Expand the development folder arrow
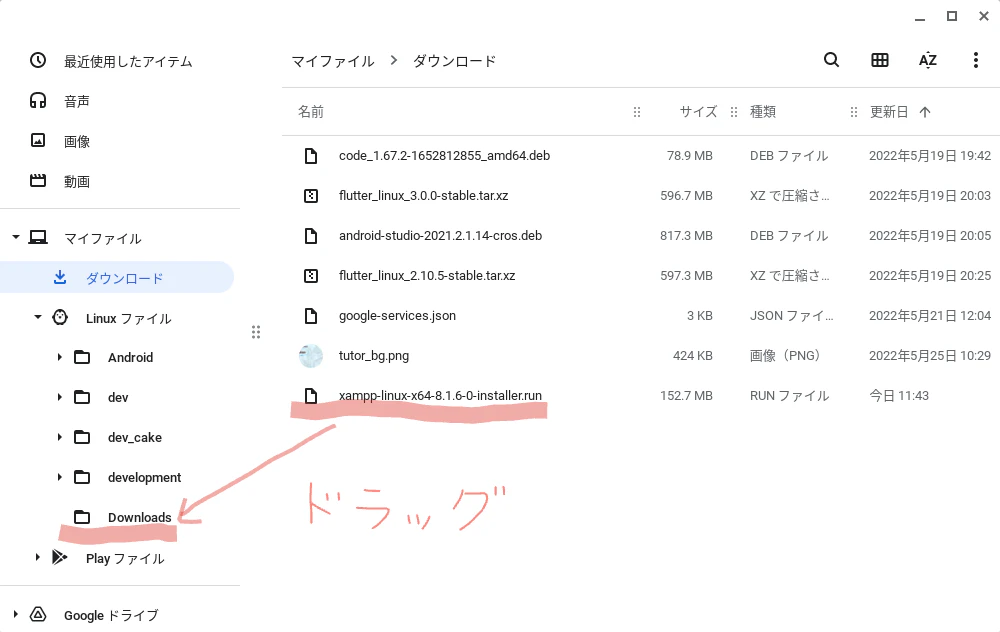This screenshot has width=1000, height=632. pos(59,477)
